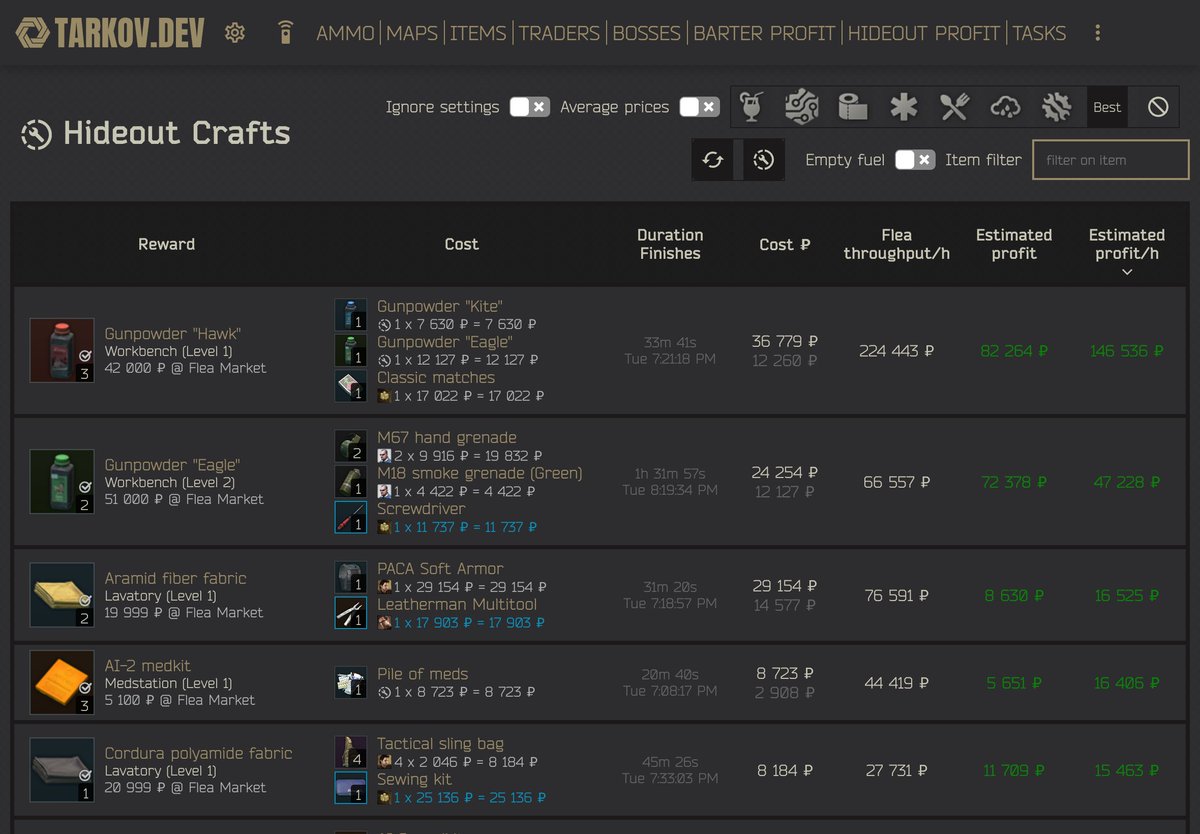Click the Sewing kit ingredient icon
The width and height of the screenshot is (1200, 834).
350,788
